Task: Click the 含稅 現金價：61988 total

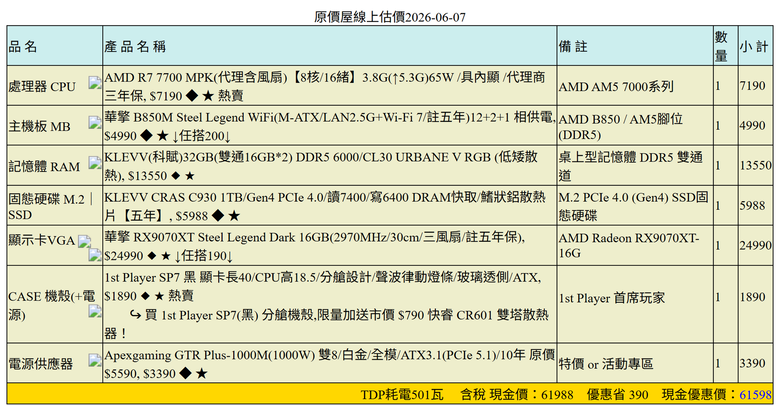Action: [x=517, y=395]
